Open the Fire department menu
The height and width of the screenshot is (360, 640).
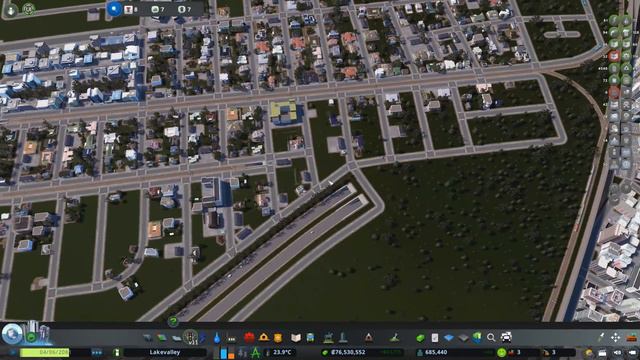click(x=264, y=338)
